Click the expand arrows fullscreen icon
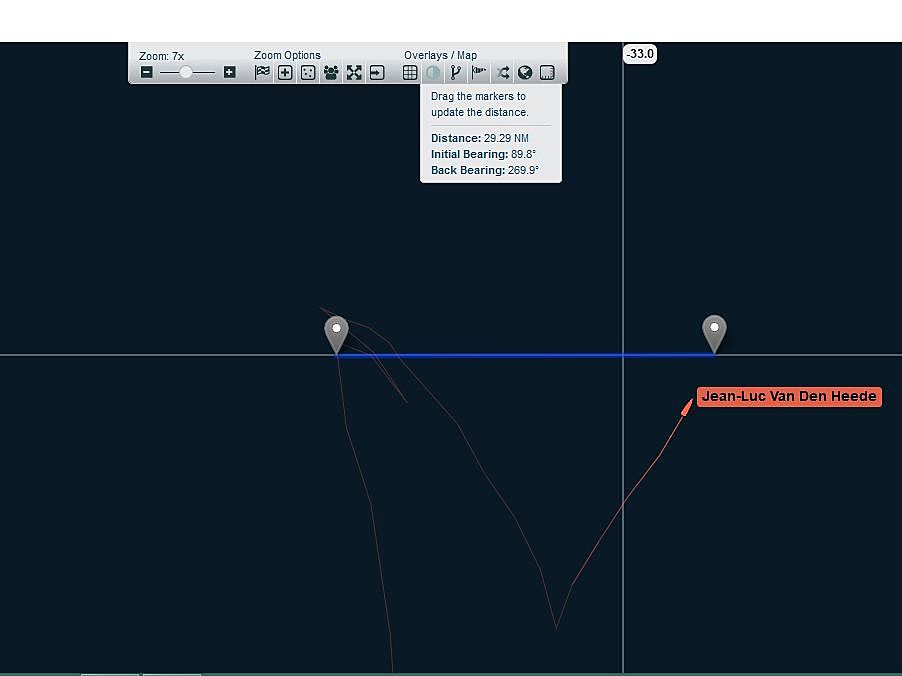902x676 pixels. (x=354, y=72)
